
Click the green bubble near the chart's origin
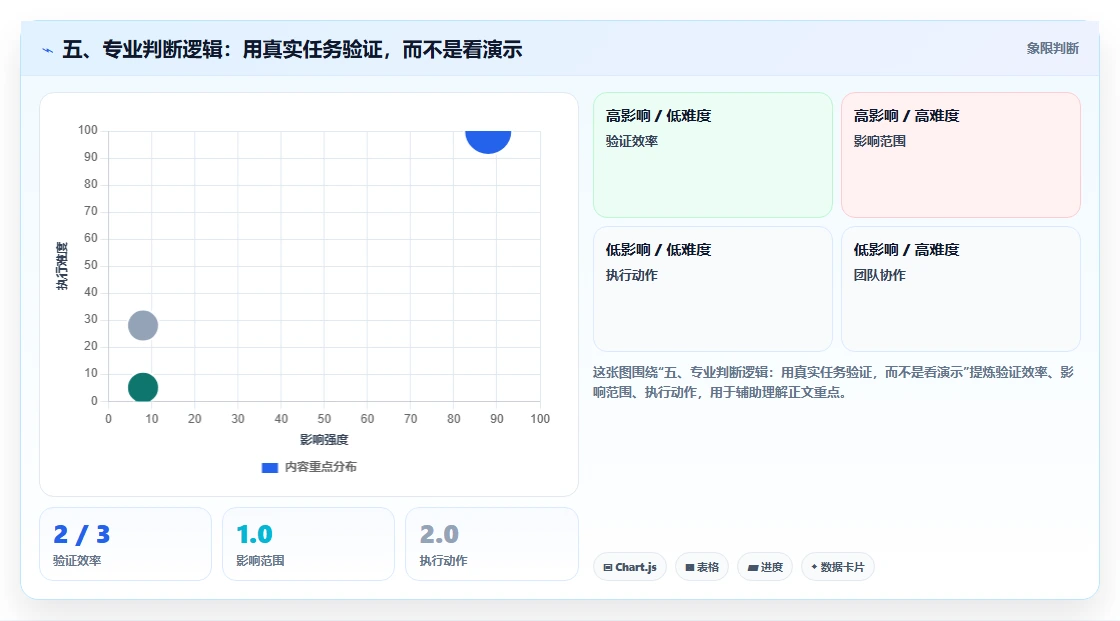pos(143,387)
